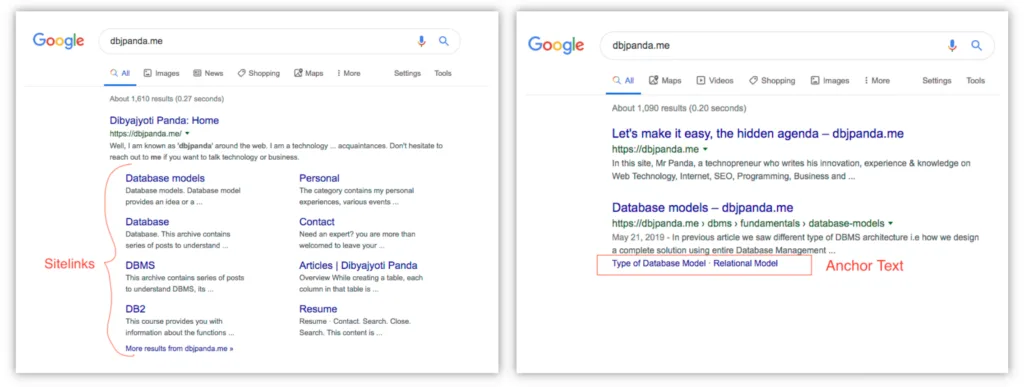Expand More menu in right screenshot
The height and width of the screenshot is (387, 1024).
877,80
